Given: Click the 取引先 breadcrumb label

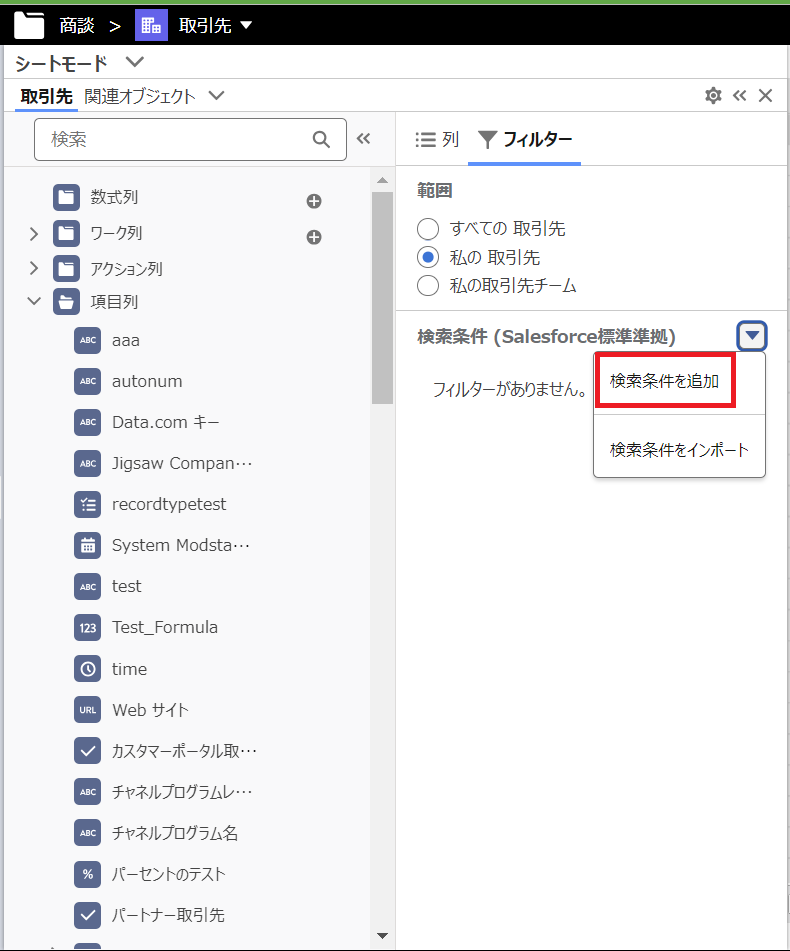Looking at the screenshot, I should [x=205, y=25].
